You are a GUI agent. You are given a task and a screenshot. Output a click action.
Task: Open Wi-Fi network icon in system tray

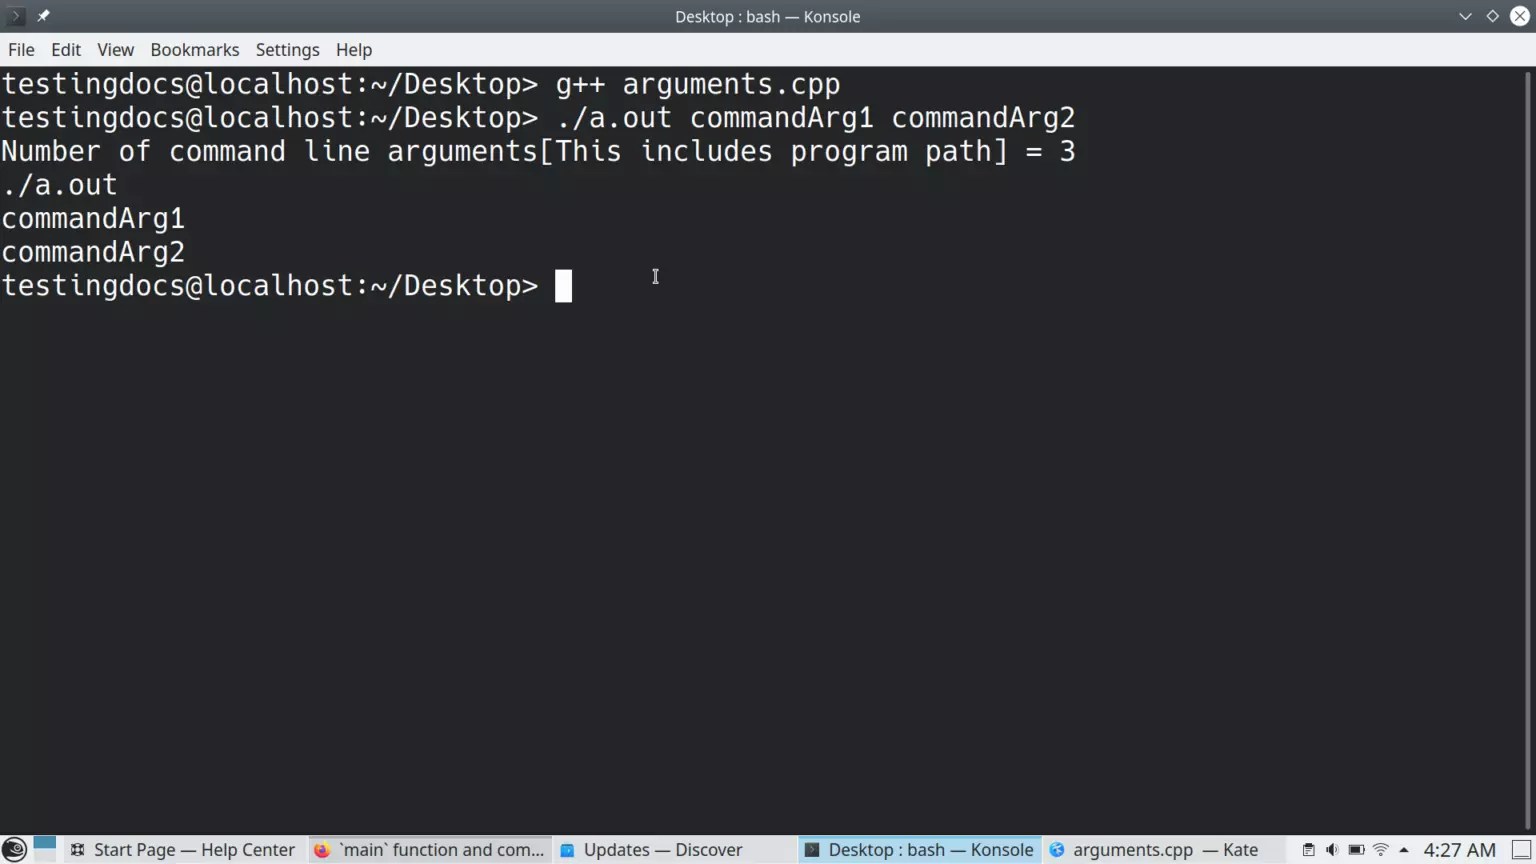[1379, 849]
